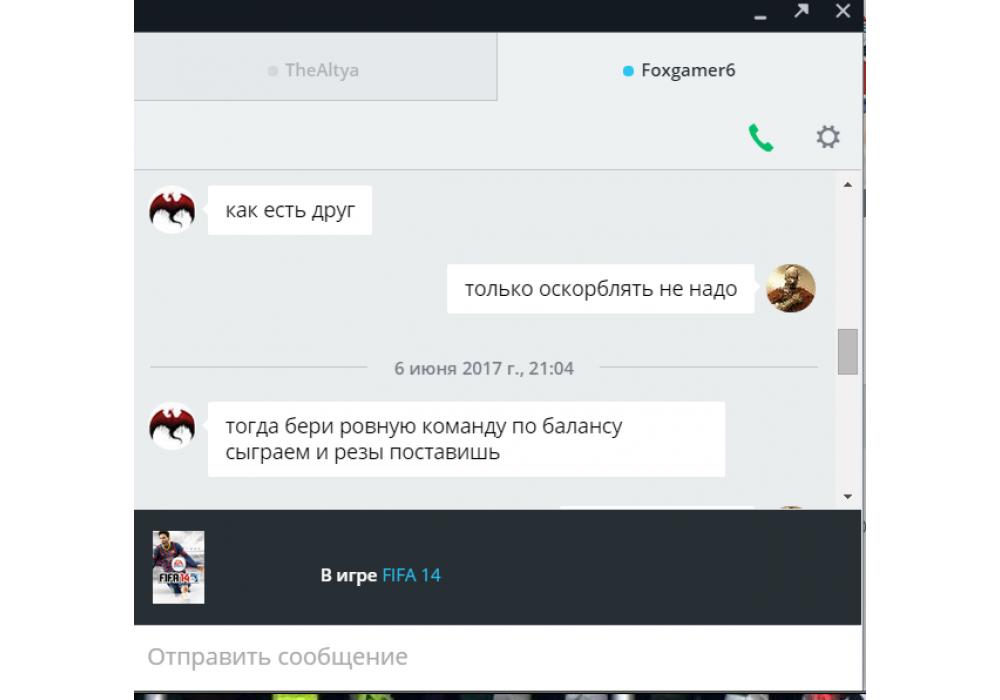Screen dimensions: 1000x700
Task: Minimize the chat window
Action: point(761,14)
